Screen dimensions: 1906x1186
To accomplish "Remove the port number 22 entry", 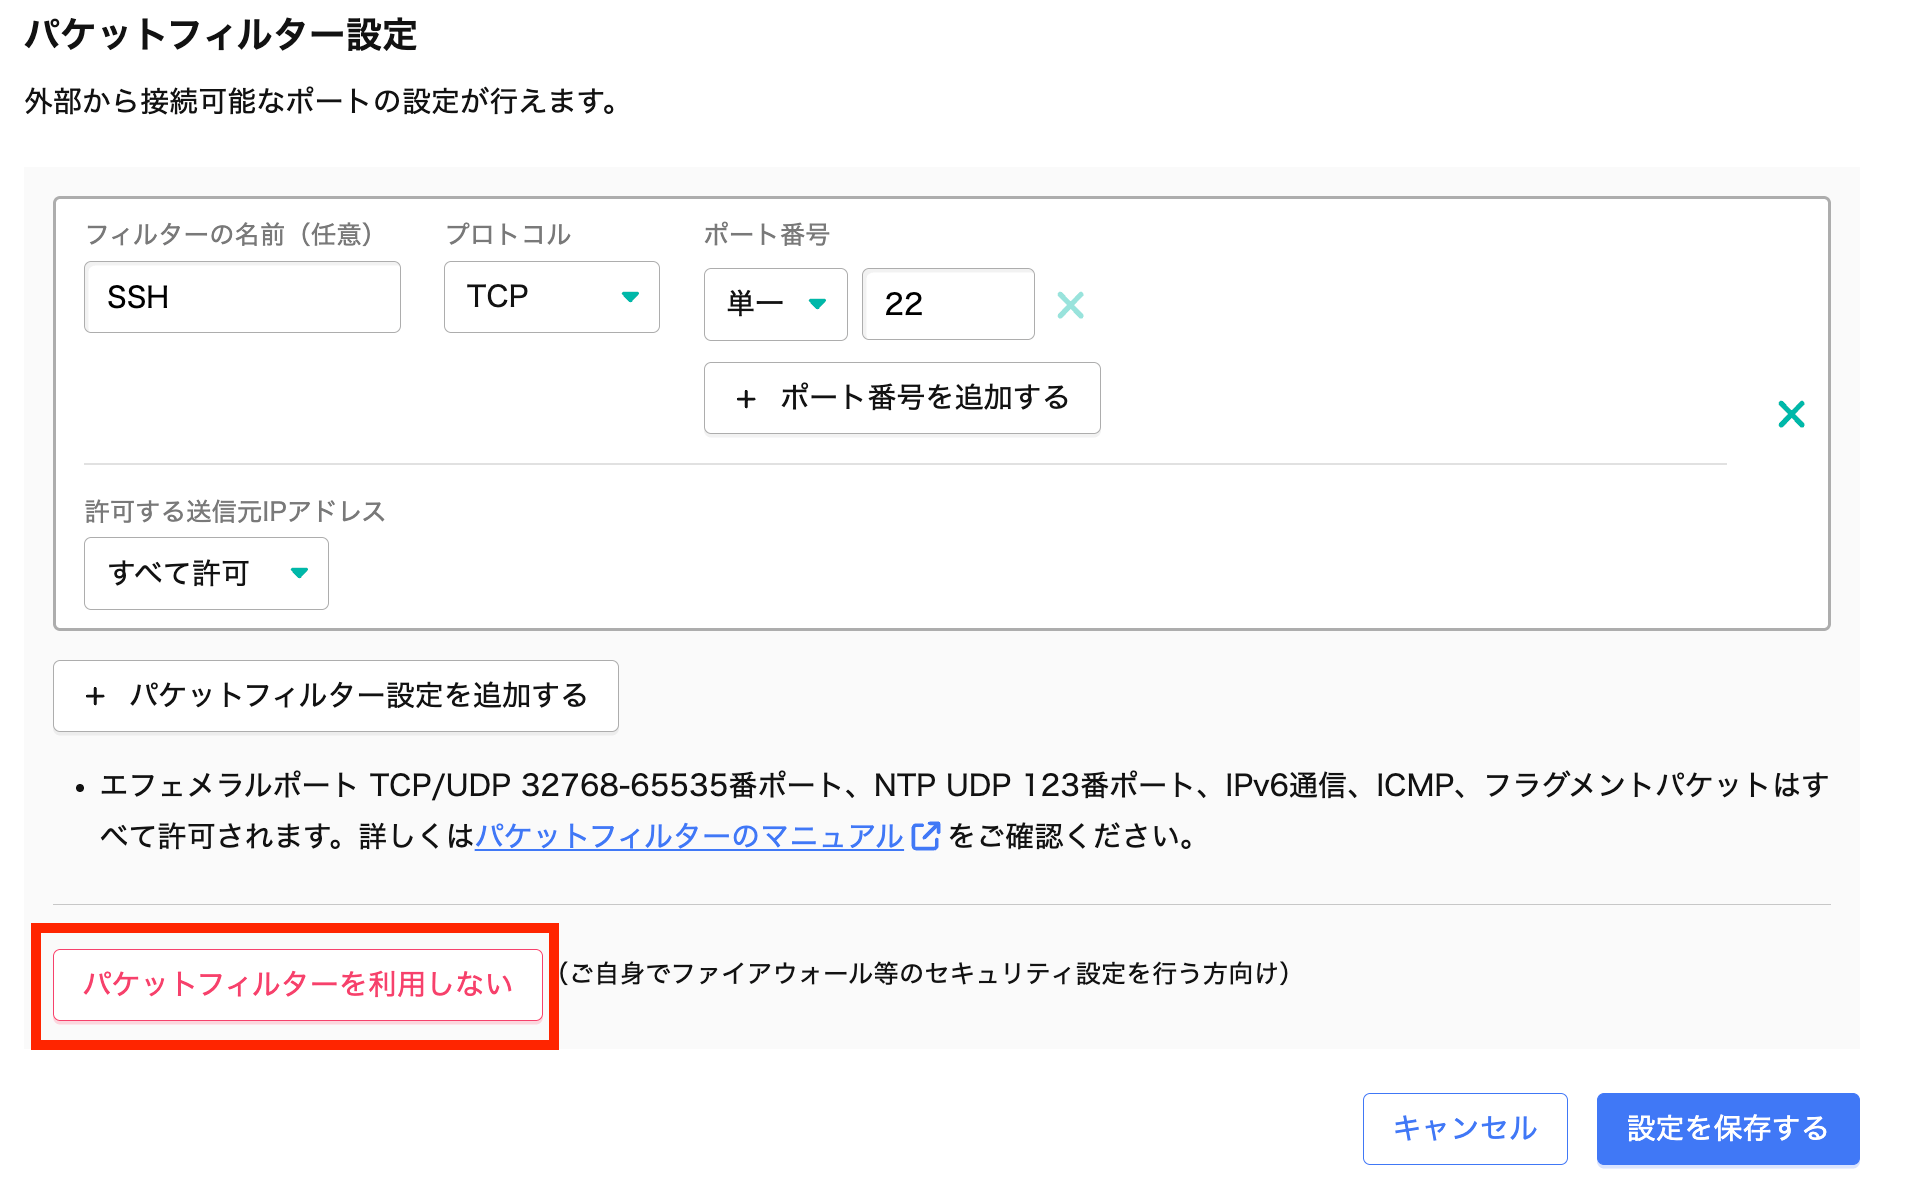I will click(x=1070, y=305).
